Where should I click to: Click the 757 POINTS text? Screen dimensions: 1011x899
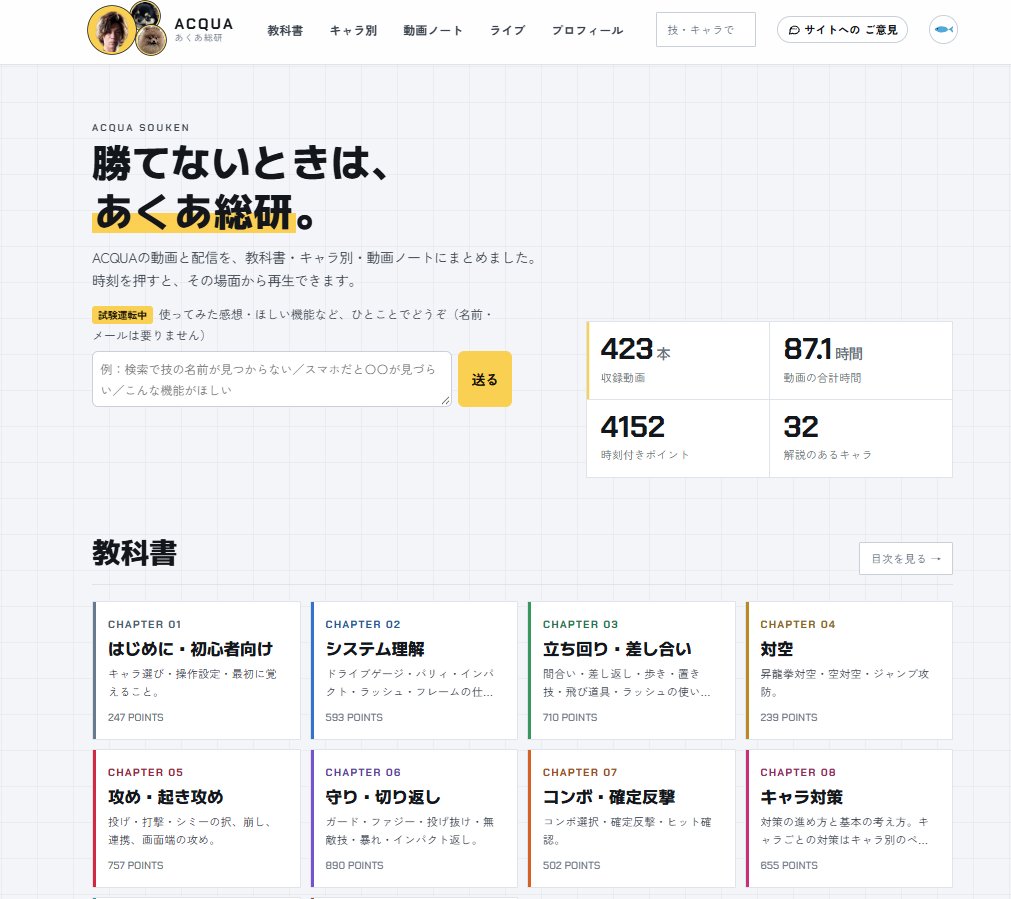(135, 865)
